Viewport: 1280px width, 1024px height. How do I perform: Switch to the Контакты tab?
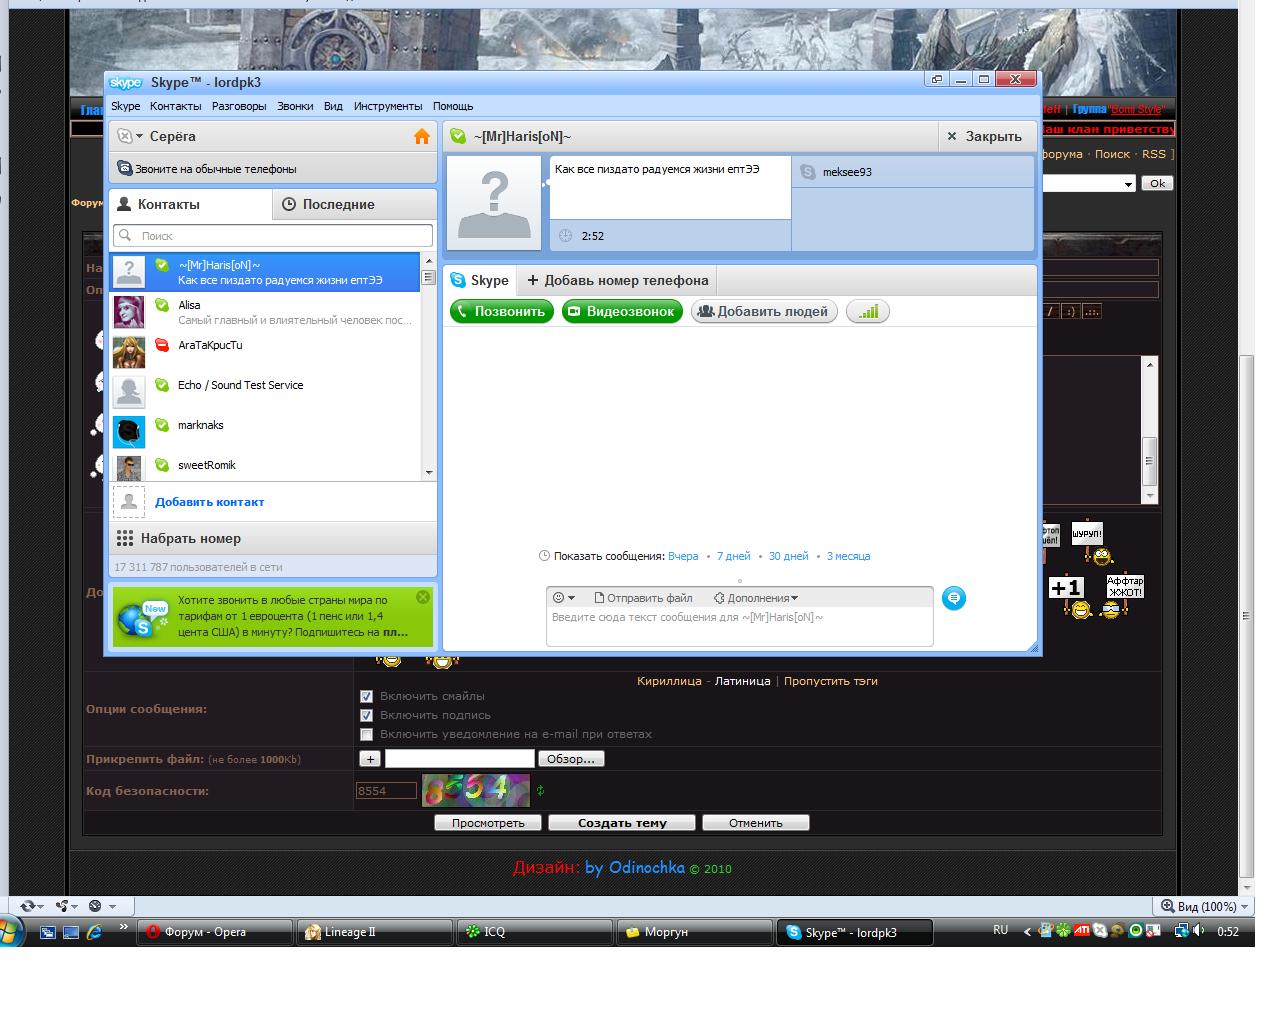[190, 204]
